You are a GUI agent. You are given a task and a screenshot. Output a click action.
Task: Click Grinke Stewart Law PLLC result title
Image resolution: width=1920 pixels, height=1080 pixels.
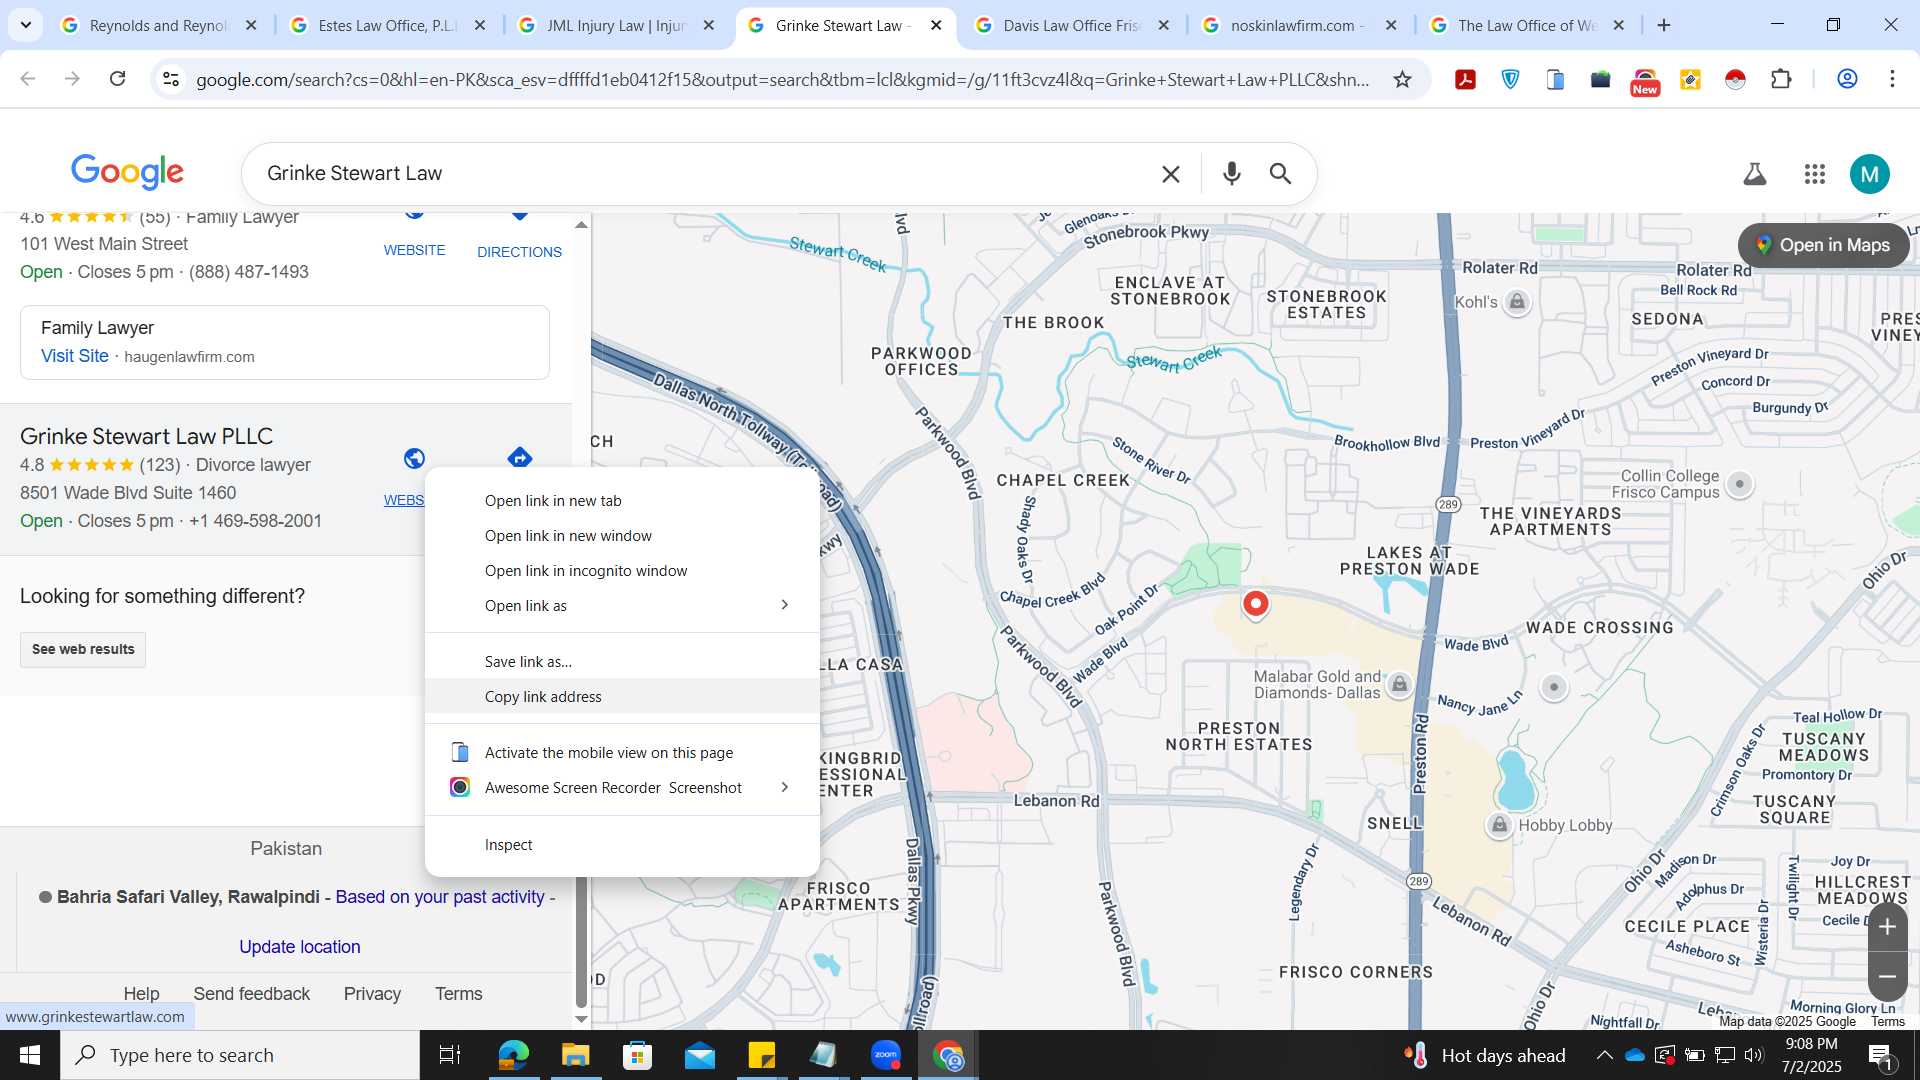coord(146,436)
